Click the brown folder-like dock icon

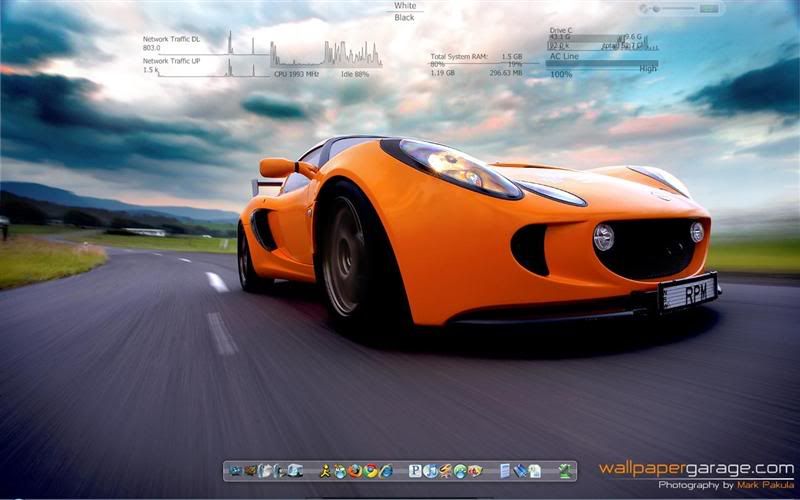click(251, 471)
